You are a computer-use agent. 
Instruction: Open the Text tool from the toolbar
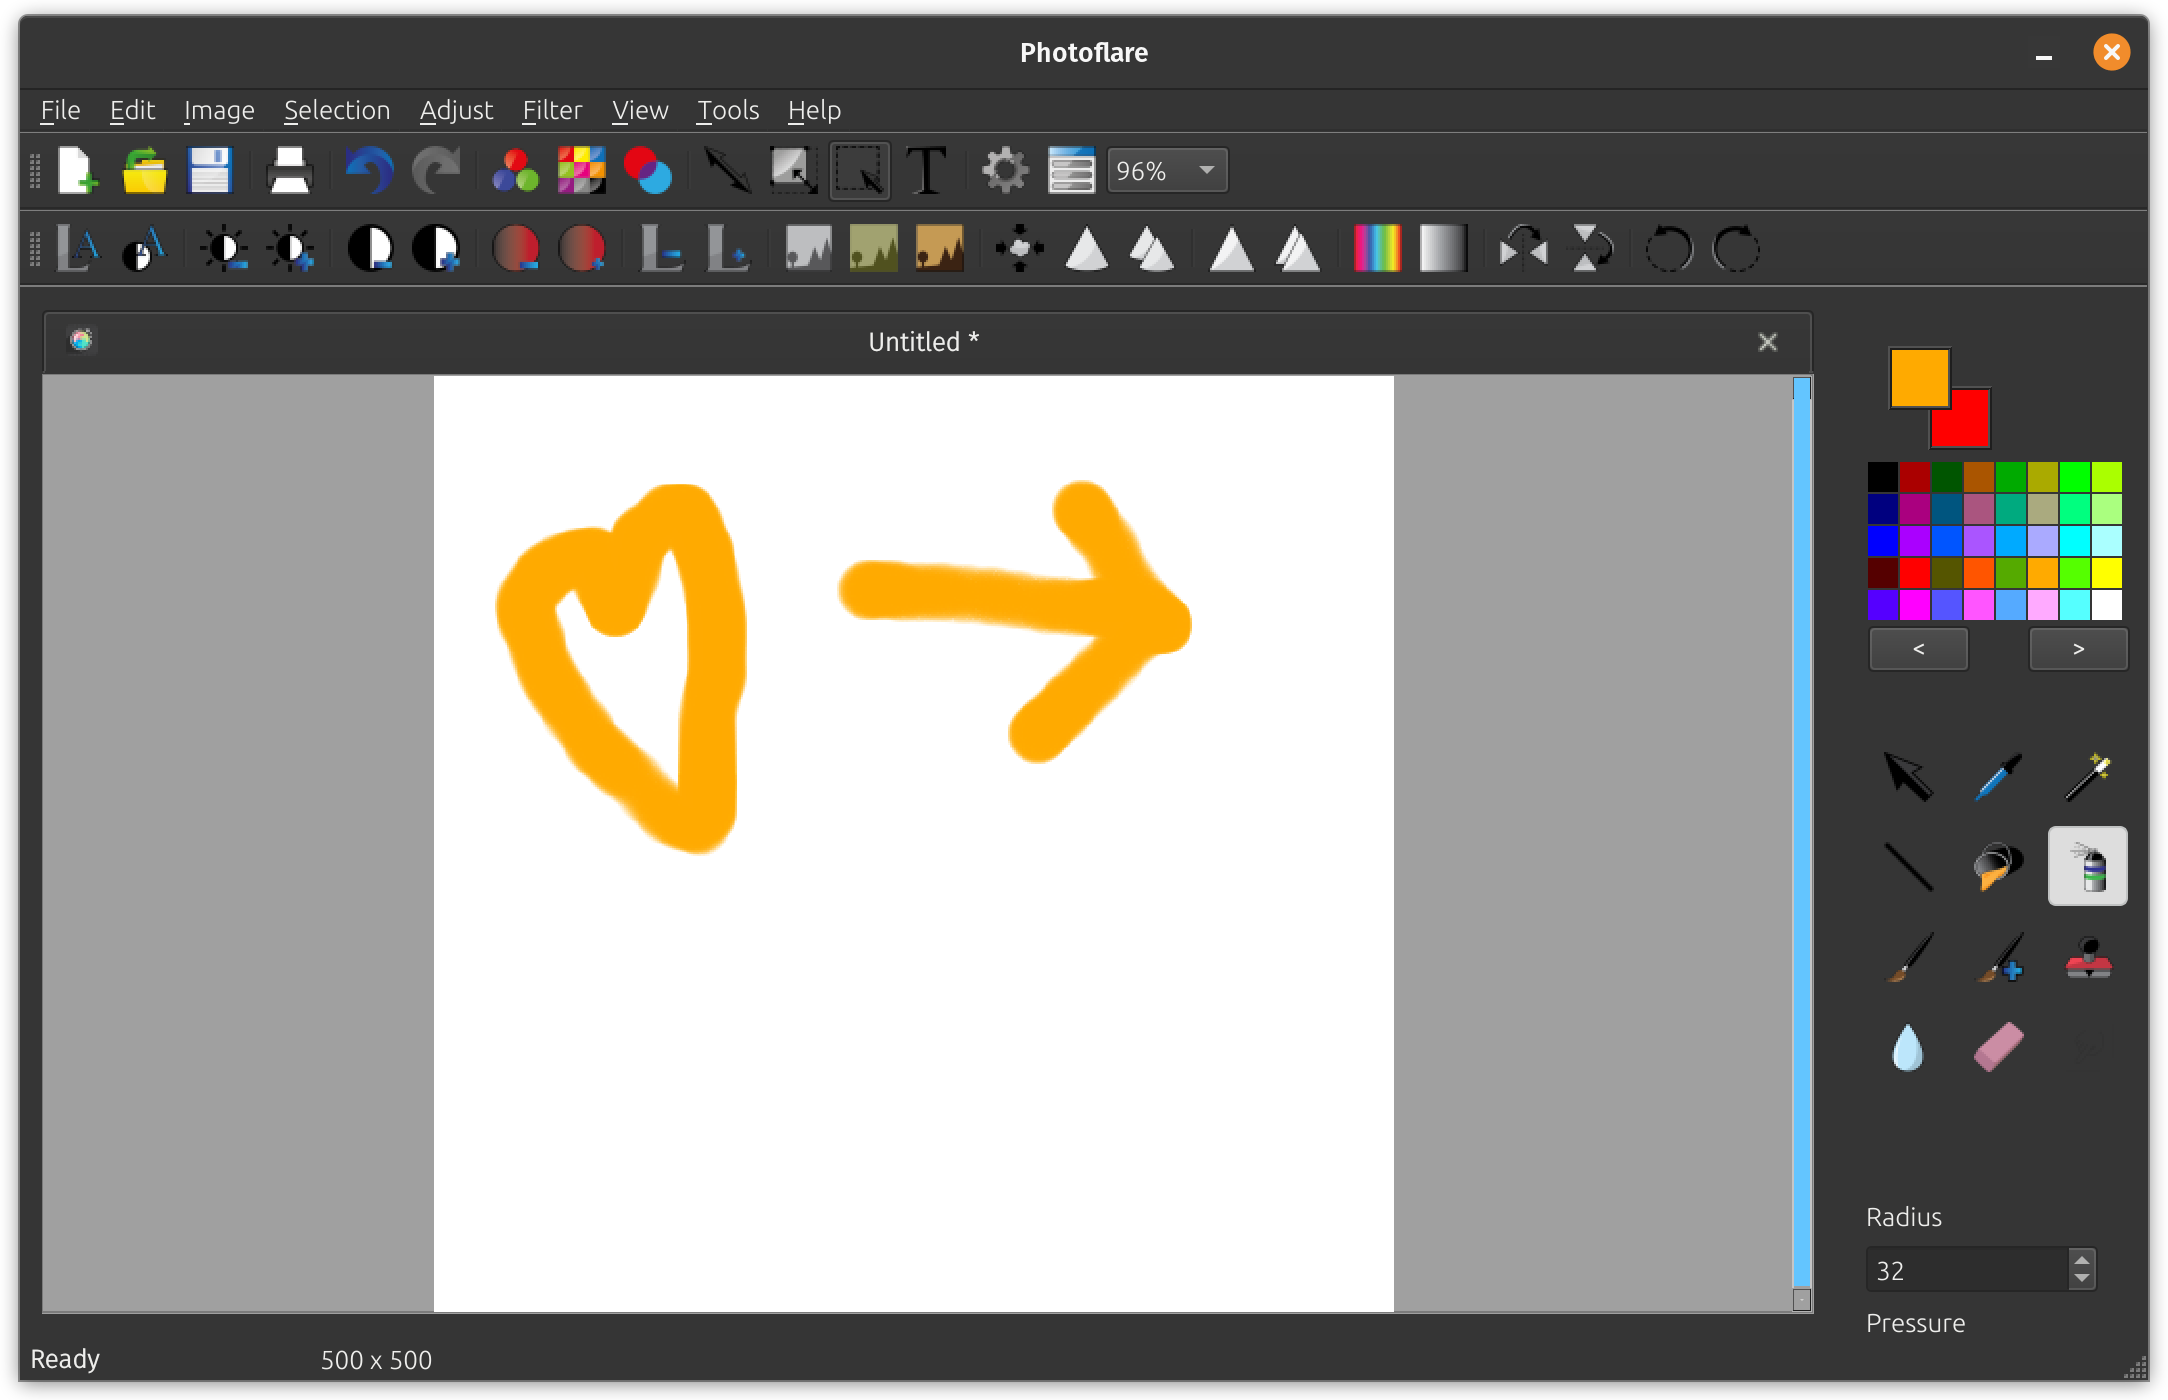pos(925,170)
